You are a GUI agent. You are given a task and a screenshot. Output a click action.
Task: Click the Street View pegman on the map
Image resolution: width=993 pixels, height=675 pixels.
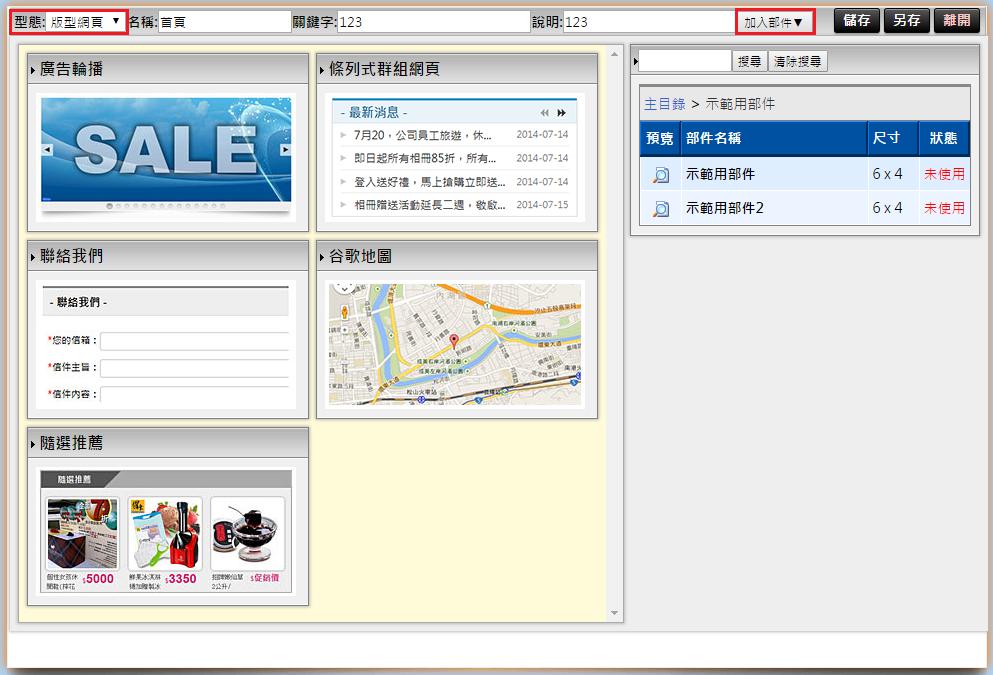click(345, 311)
